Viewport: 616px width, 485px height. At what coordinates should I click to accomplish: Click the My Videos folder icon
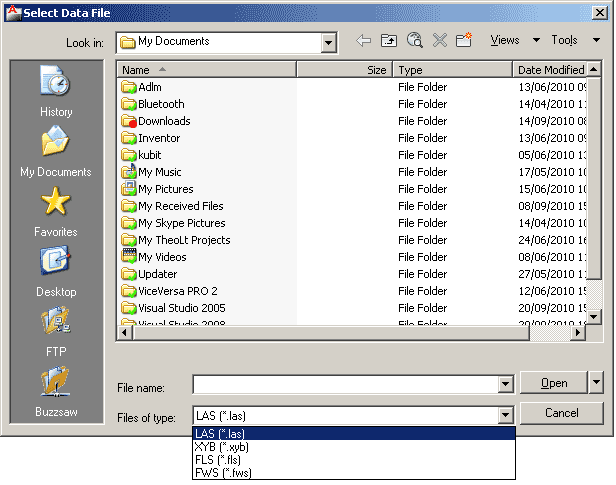128,257
